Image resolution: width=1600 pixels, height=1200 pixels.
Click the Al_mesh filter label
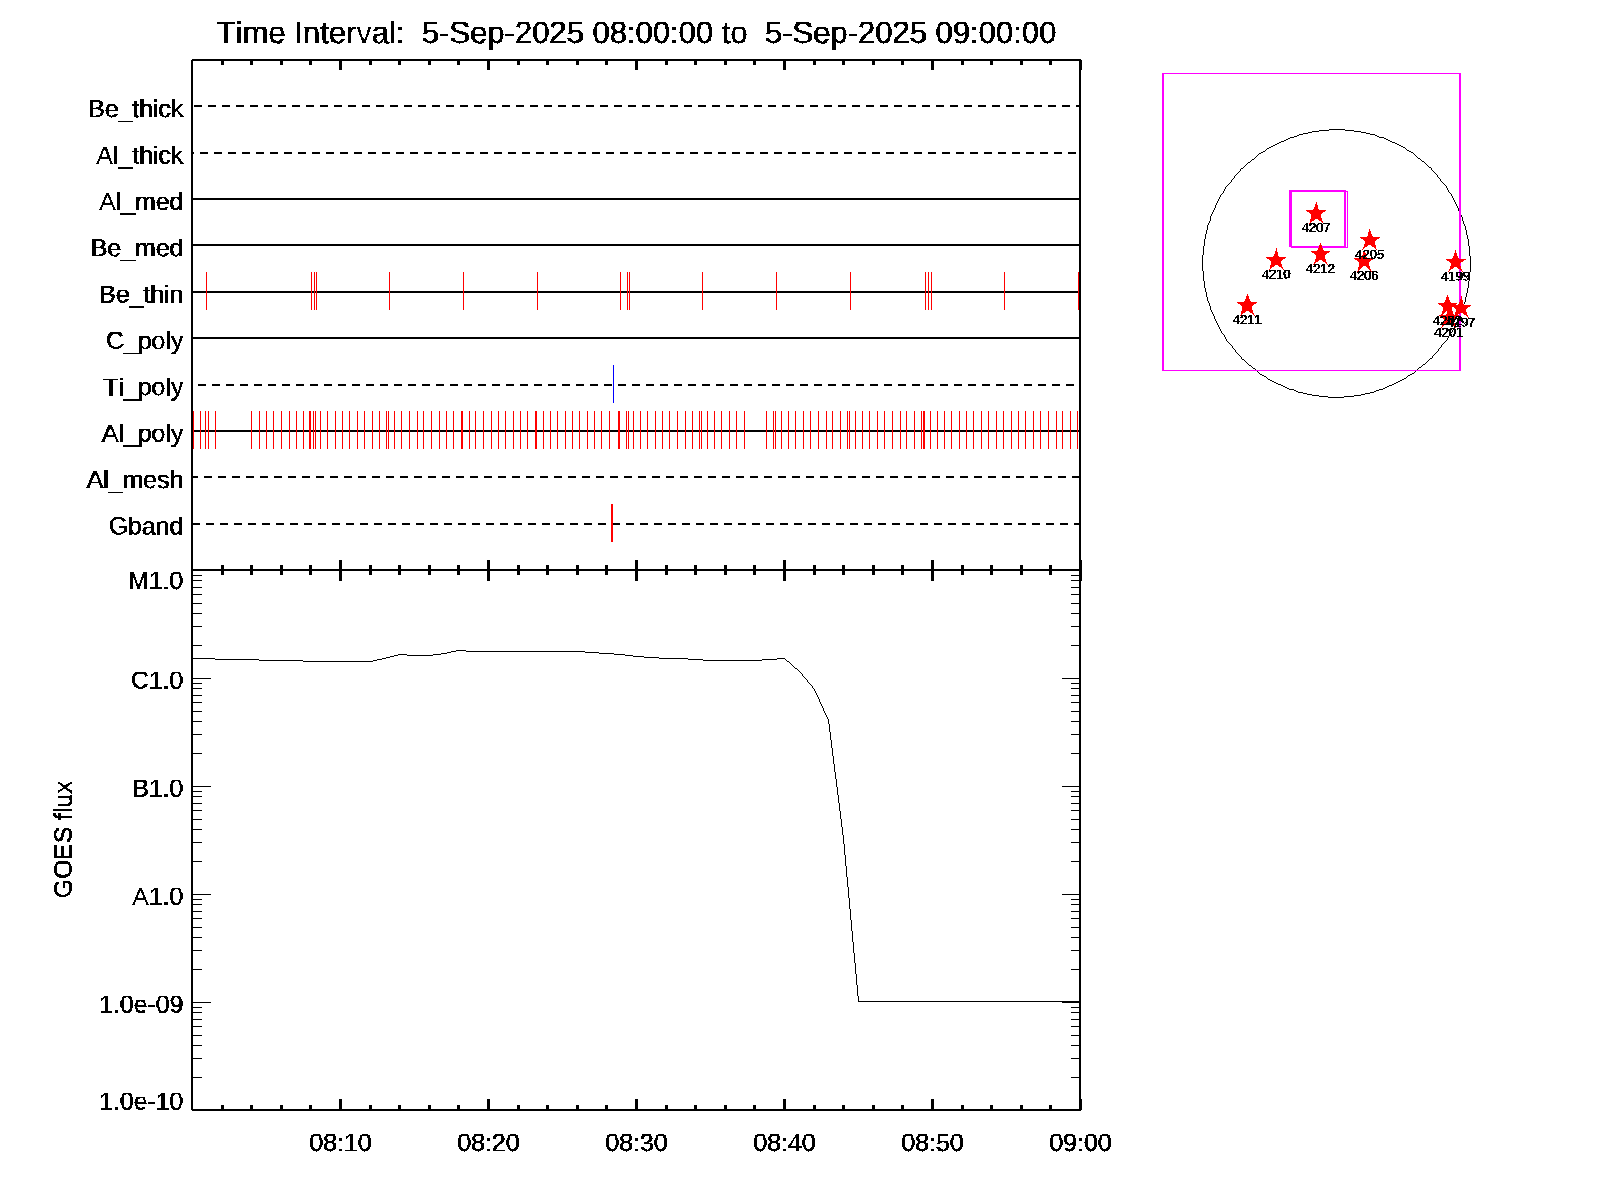click(135, 480)
